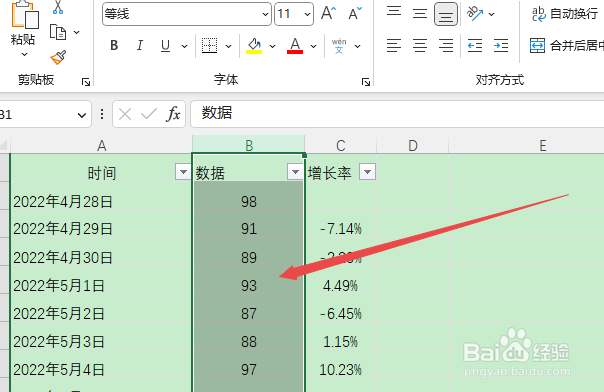
Task: Open underline style options arrow
Action: click(x=184, y=46)
